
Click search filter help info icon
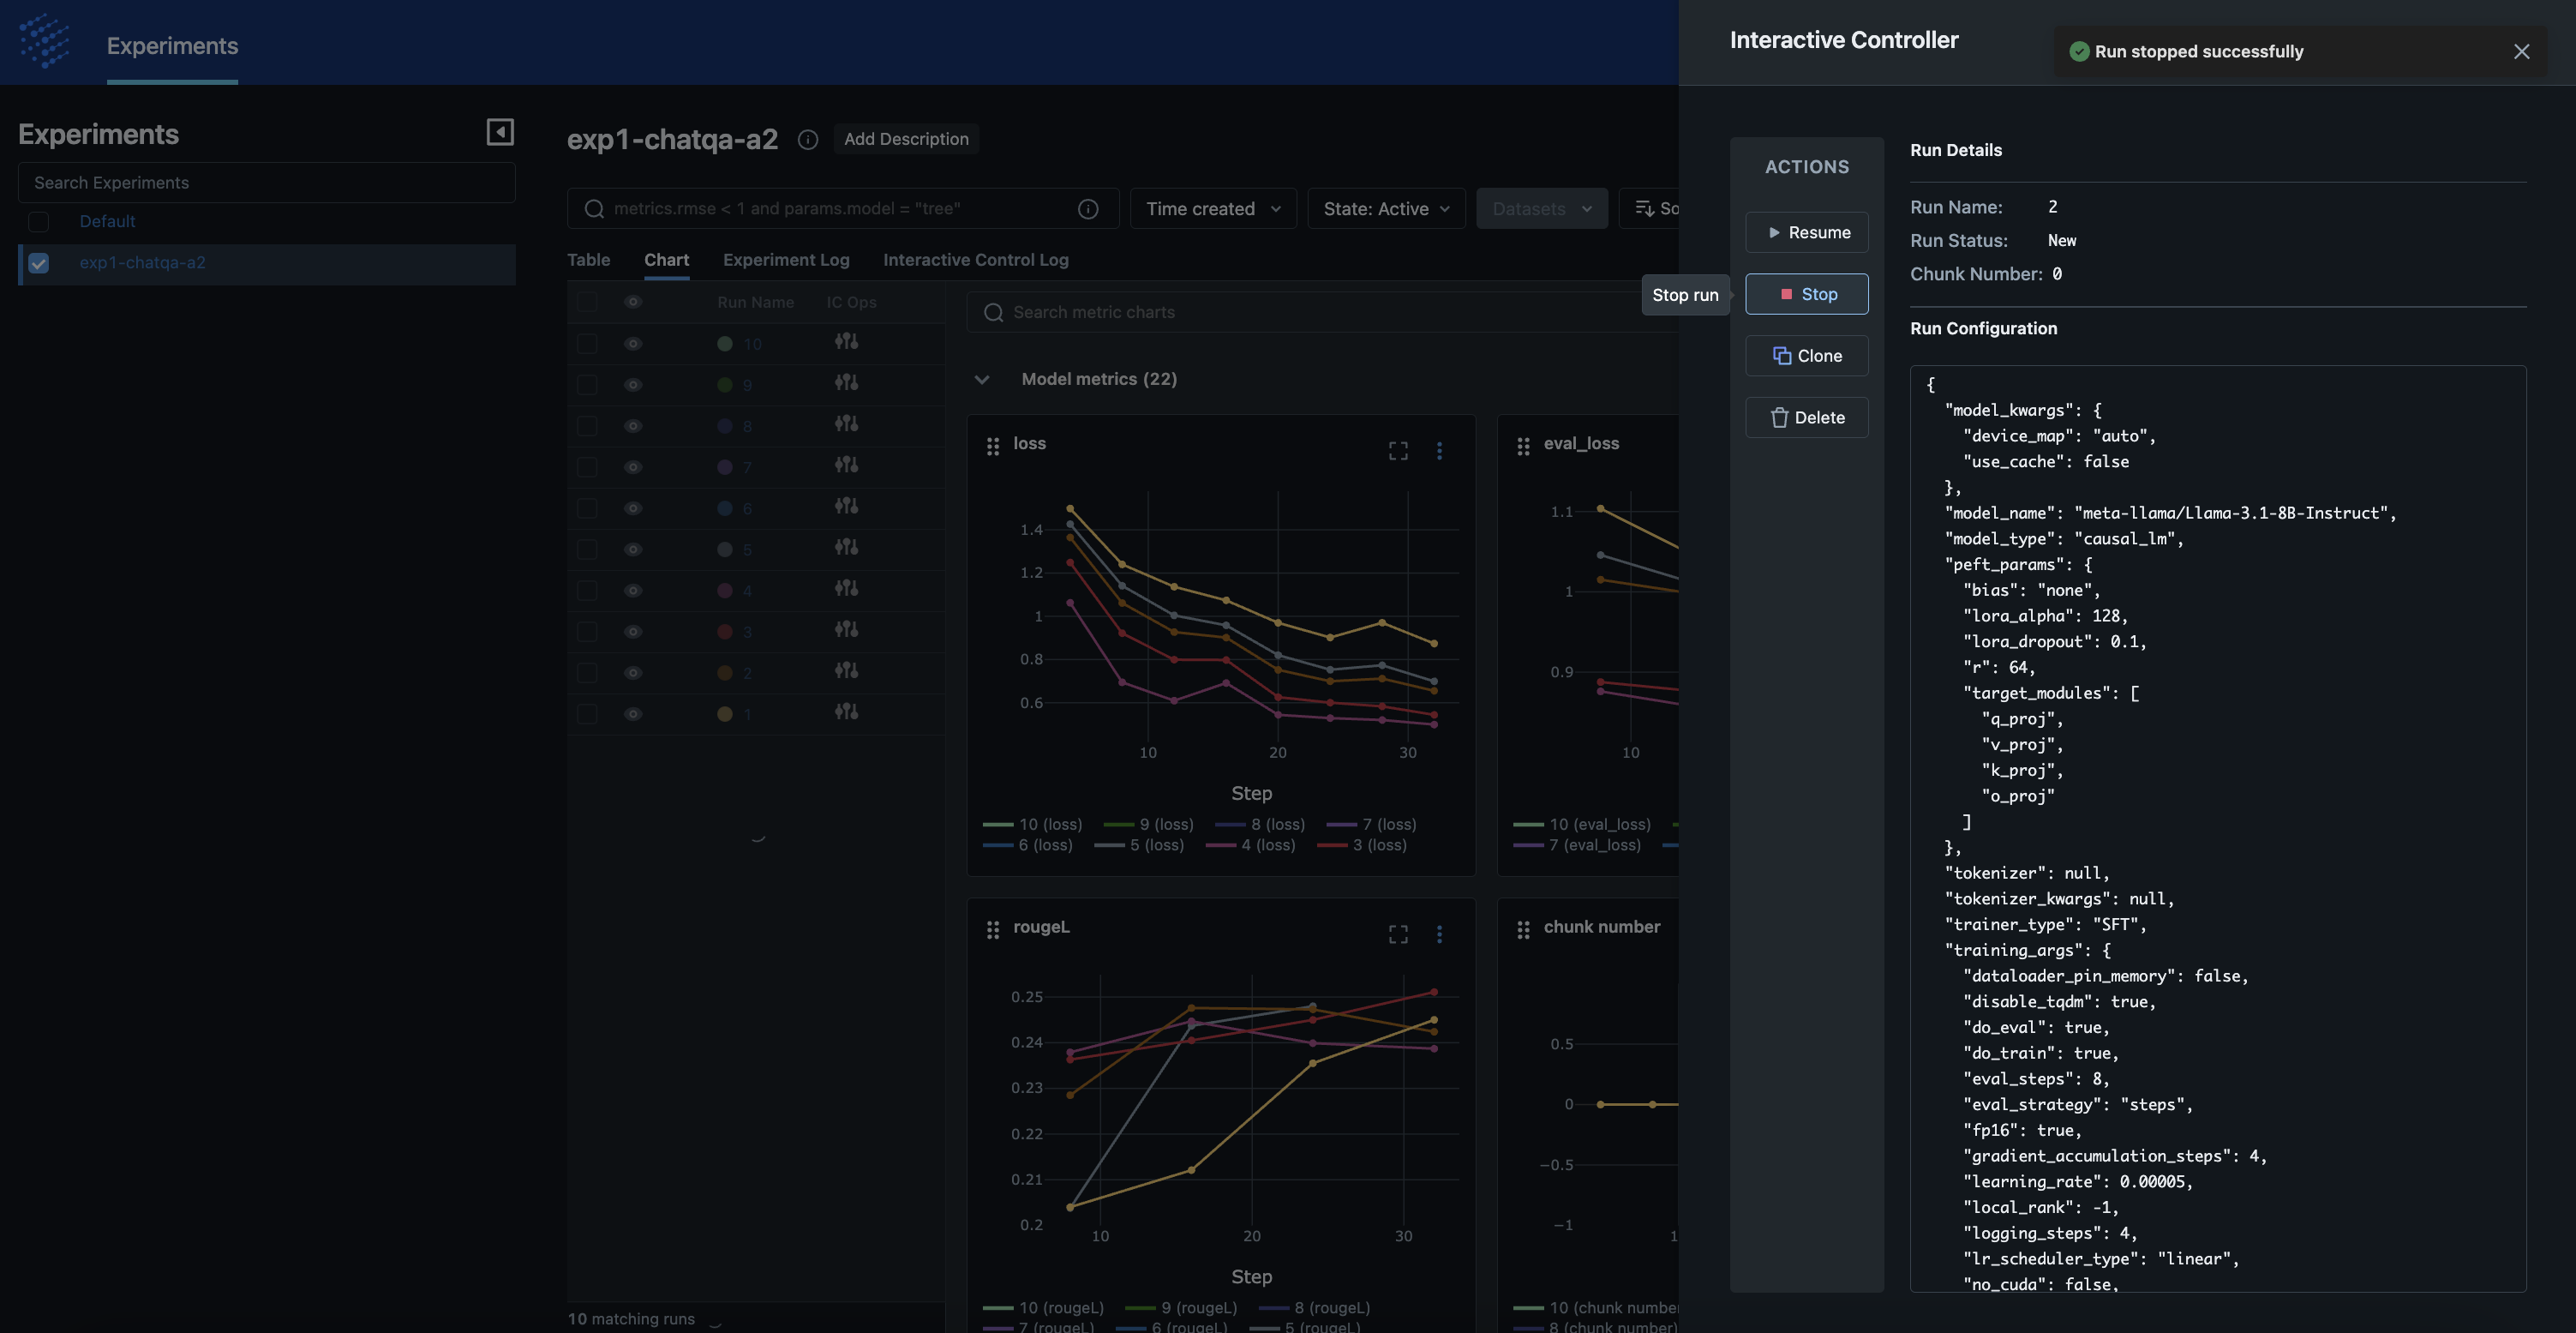[x=1088, y=209]
